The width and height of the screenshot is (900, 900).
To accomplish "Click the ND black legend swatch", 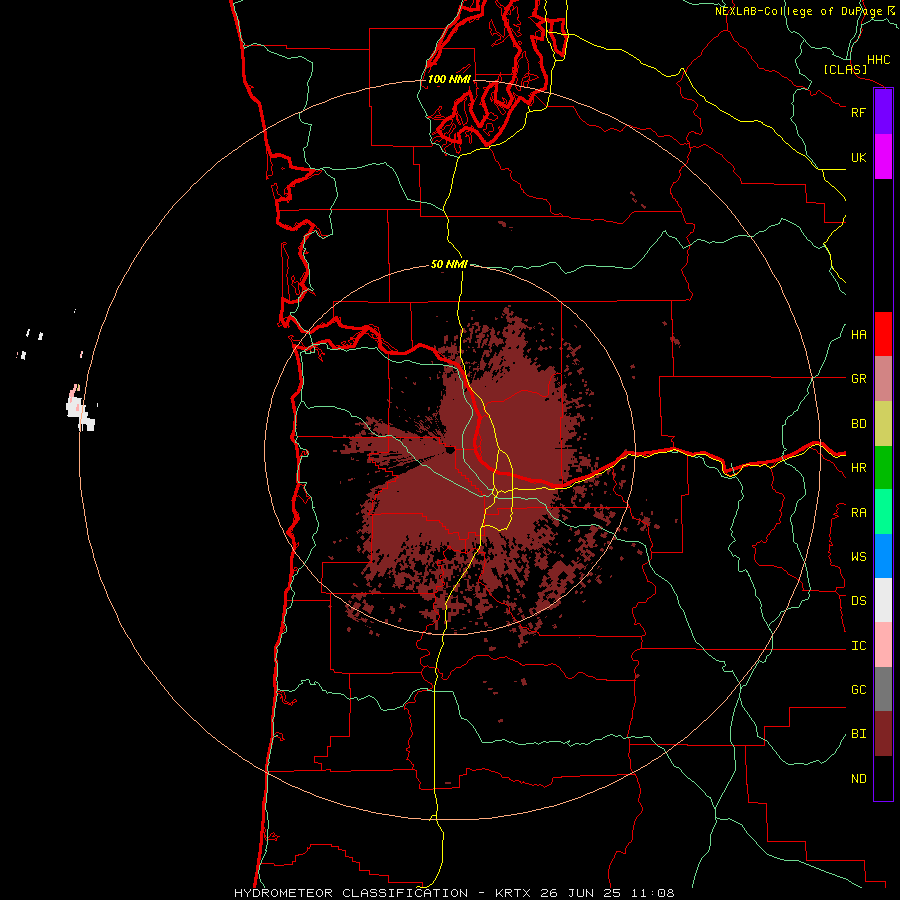I will tap(883, 778).
